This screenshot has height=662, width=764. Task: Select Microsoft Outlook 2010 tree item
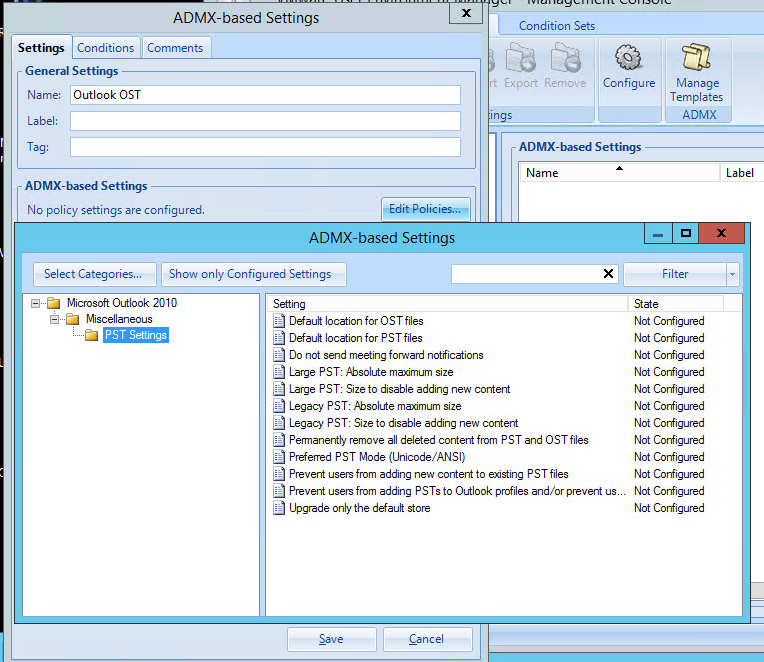pos(122,303)
